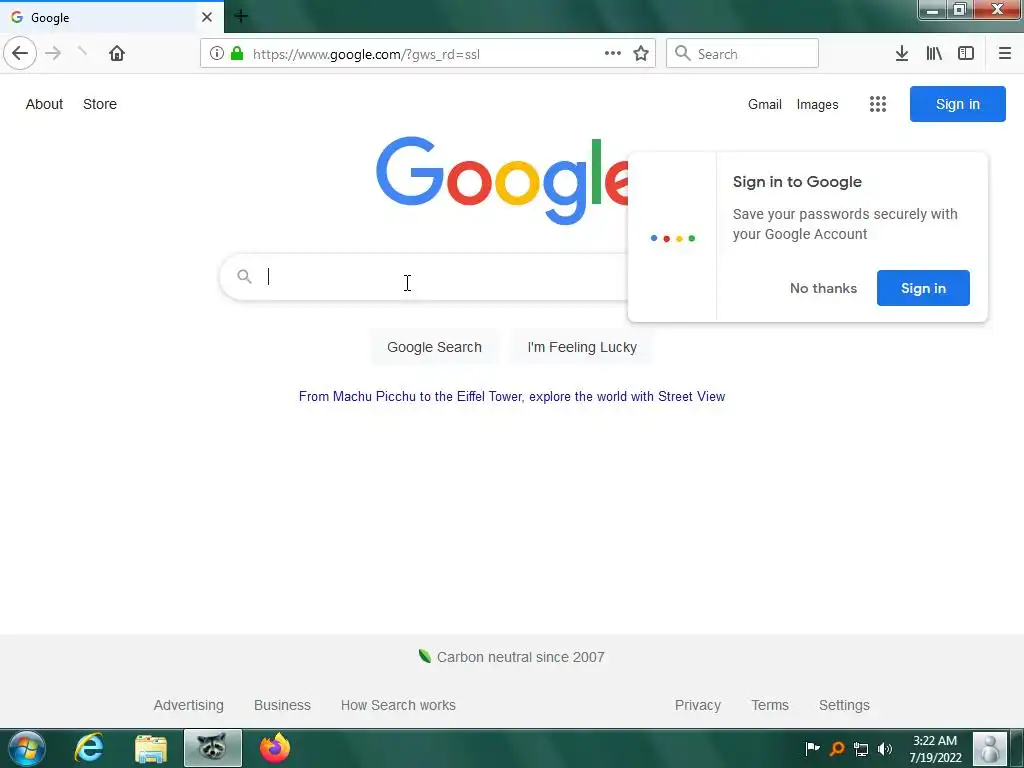Click Sign in inside the popup
Image resolution: width=1024 pixels, height=768 pixels.
click(923, 288)
